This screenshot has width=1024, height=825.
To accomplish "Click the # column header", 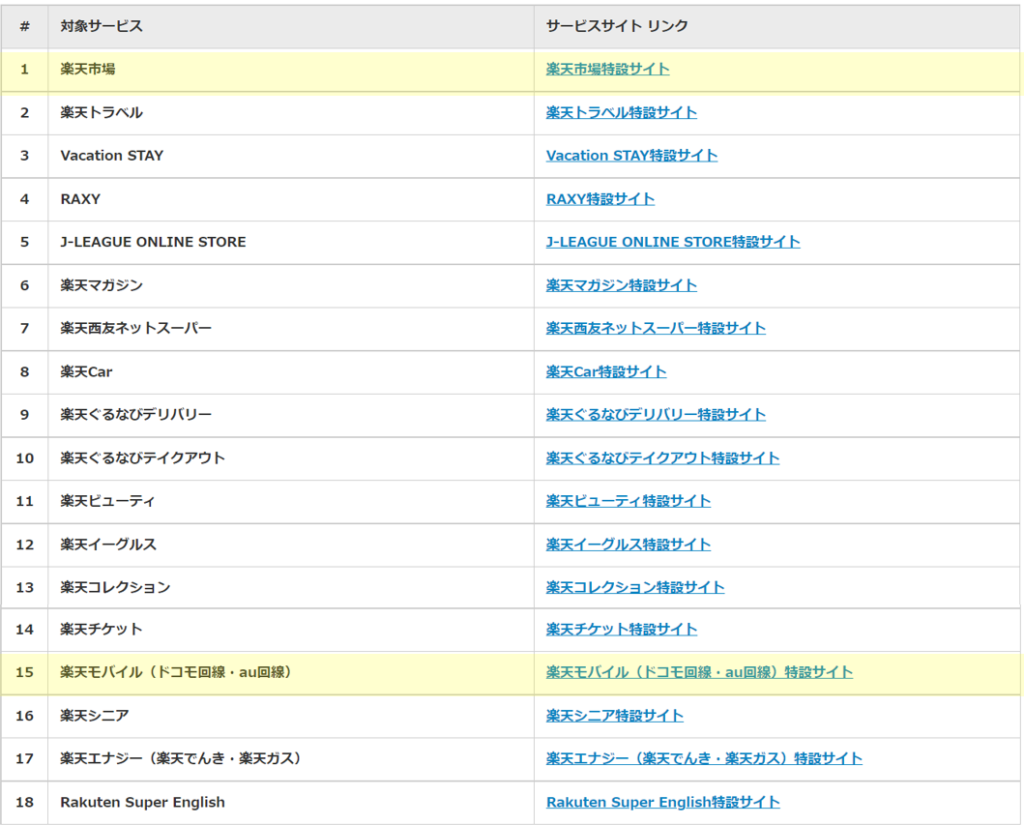I will tap(25, 27).
